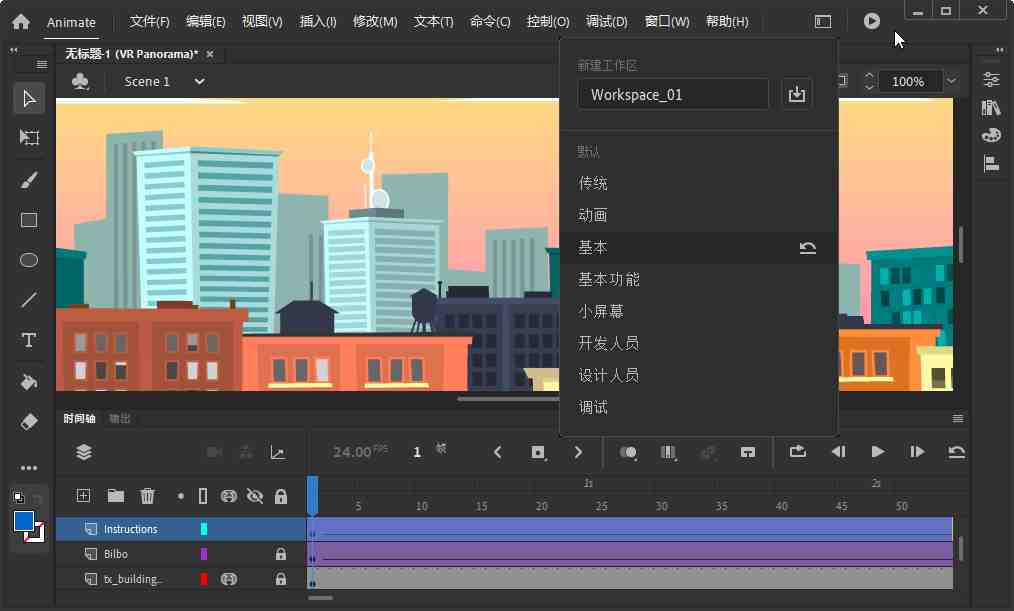
Task: Create a new layer in the timeline
Action: click(x=83, y=495)
